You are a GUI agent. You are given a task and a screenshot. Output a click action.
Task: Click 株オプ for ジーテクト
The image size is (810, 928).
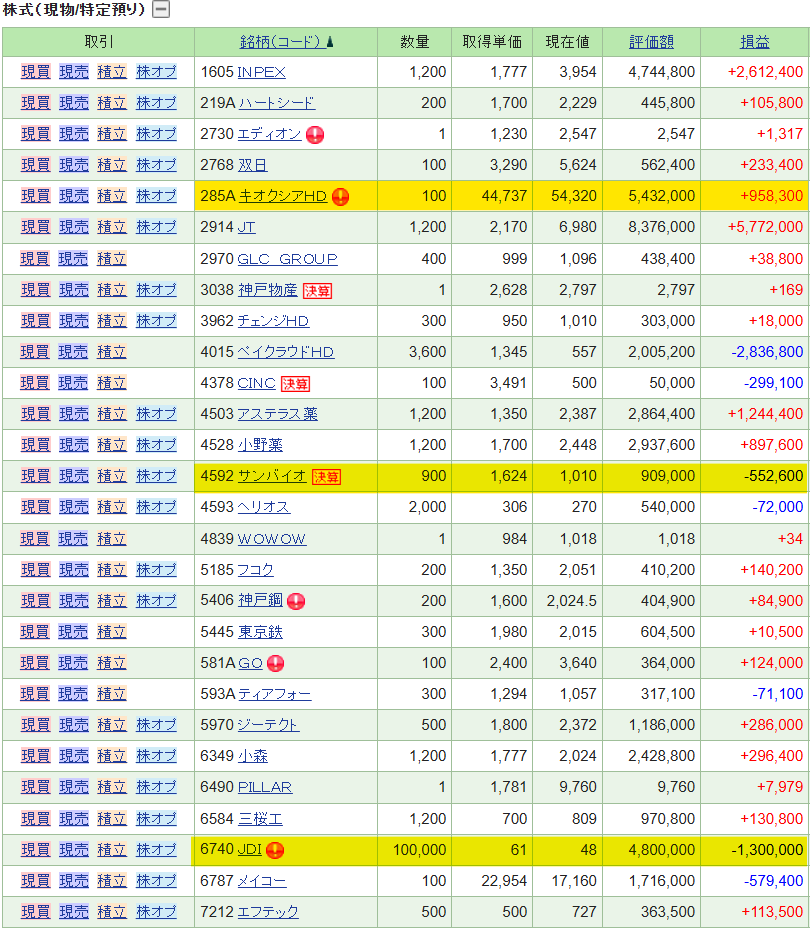click(156, 725)
